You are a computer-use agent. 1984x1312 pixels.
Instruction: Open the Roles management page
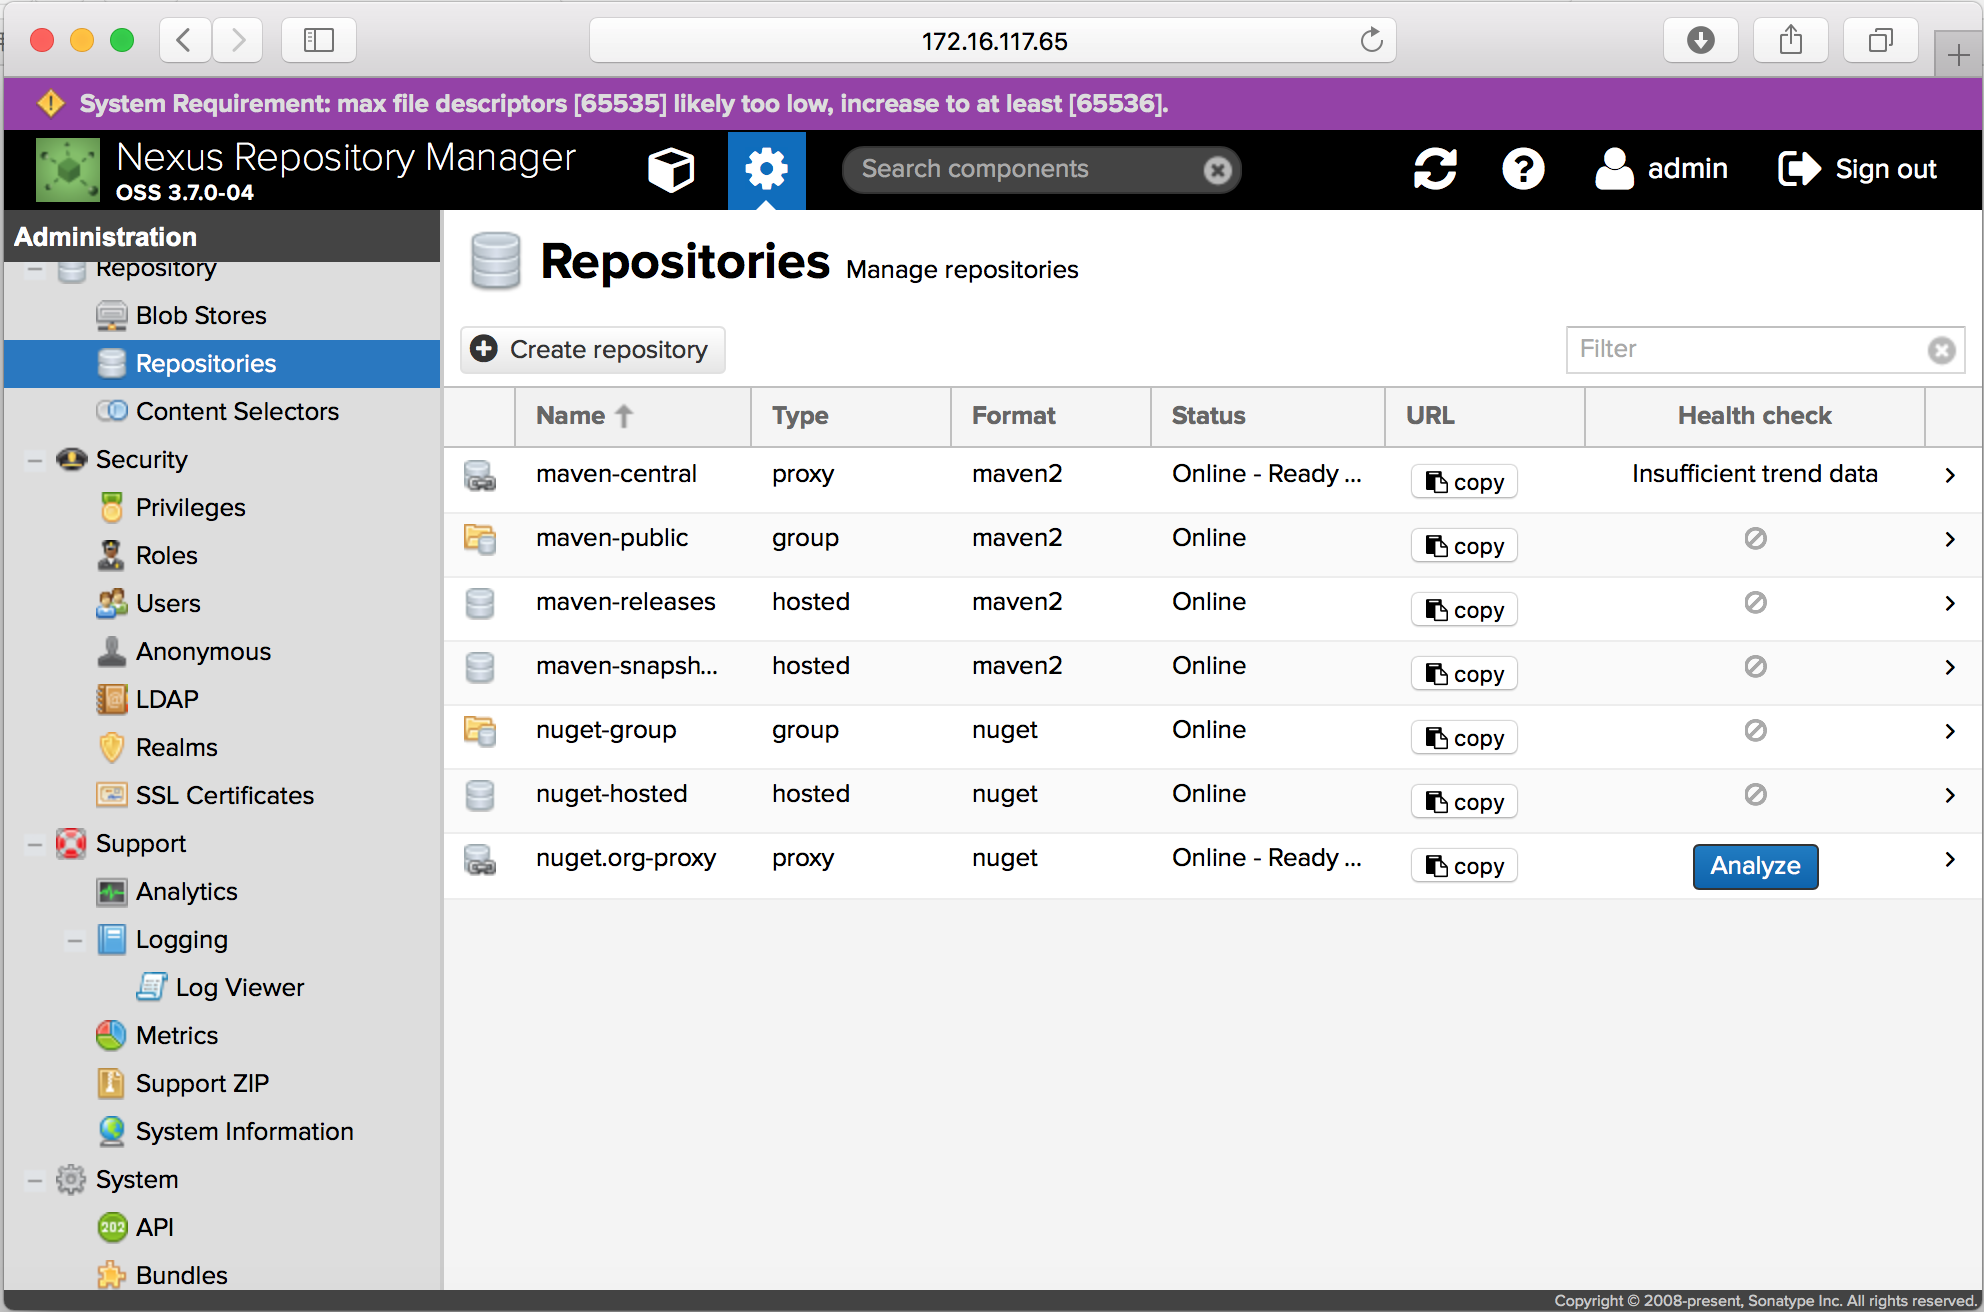[x=166, y=555]
